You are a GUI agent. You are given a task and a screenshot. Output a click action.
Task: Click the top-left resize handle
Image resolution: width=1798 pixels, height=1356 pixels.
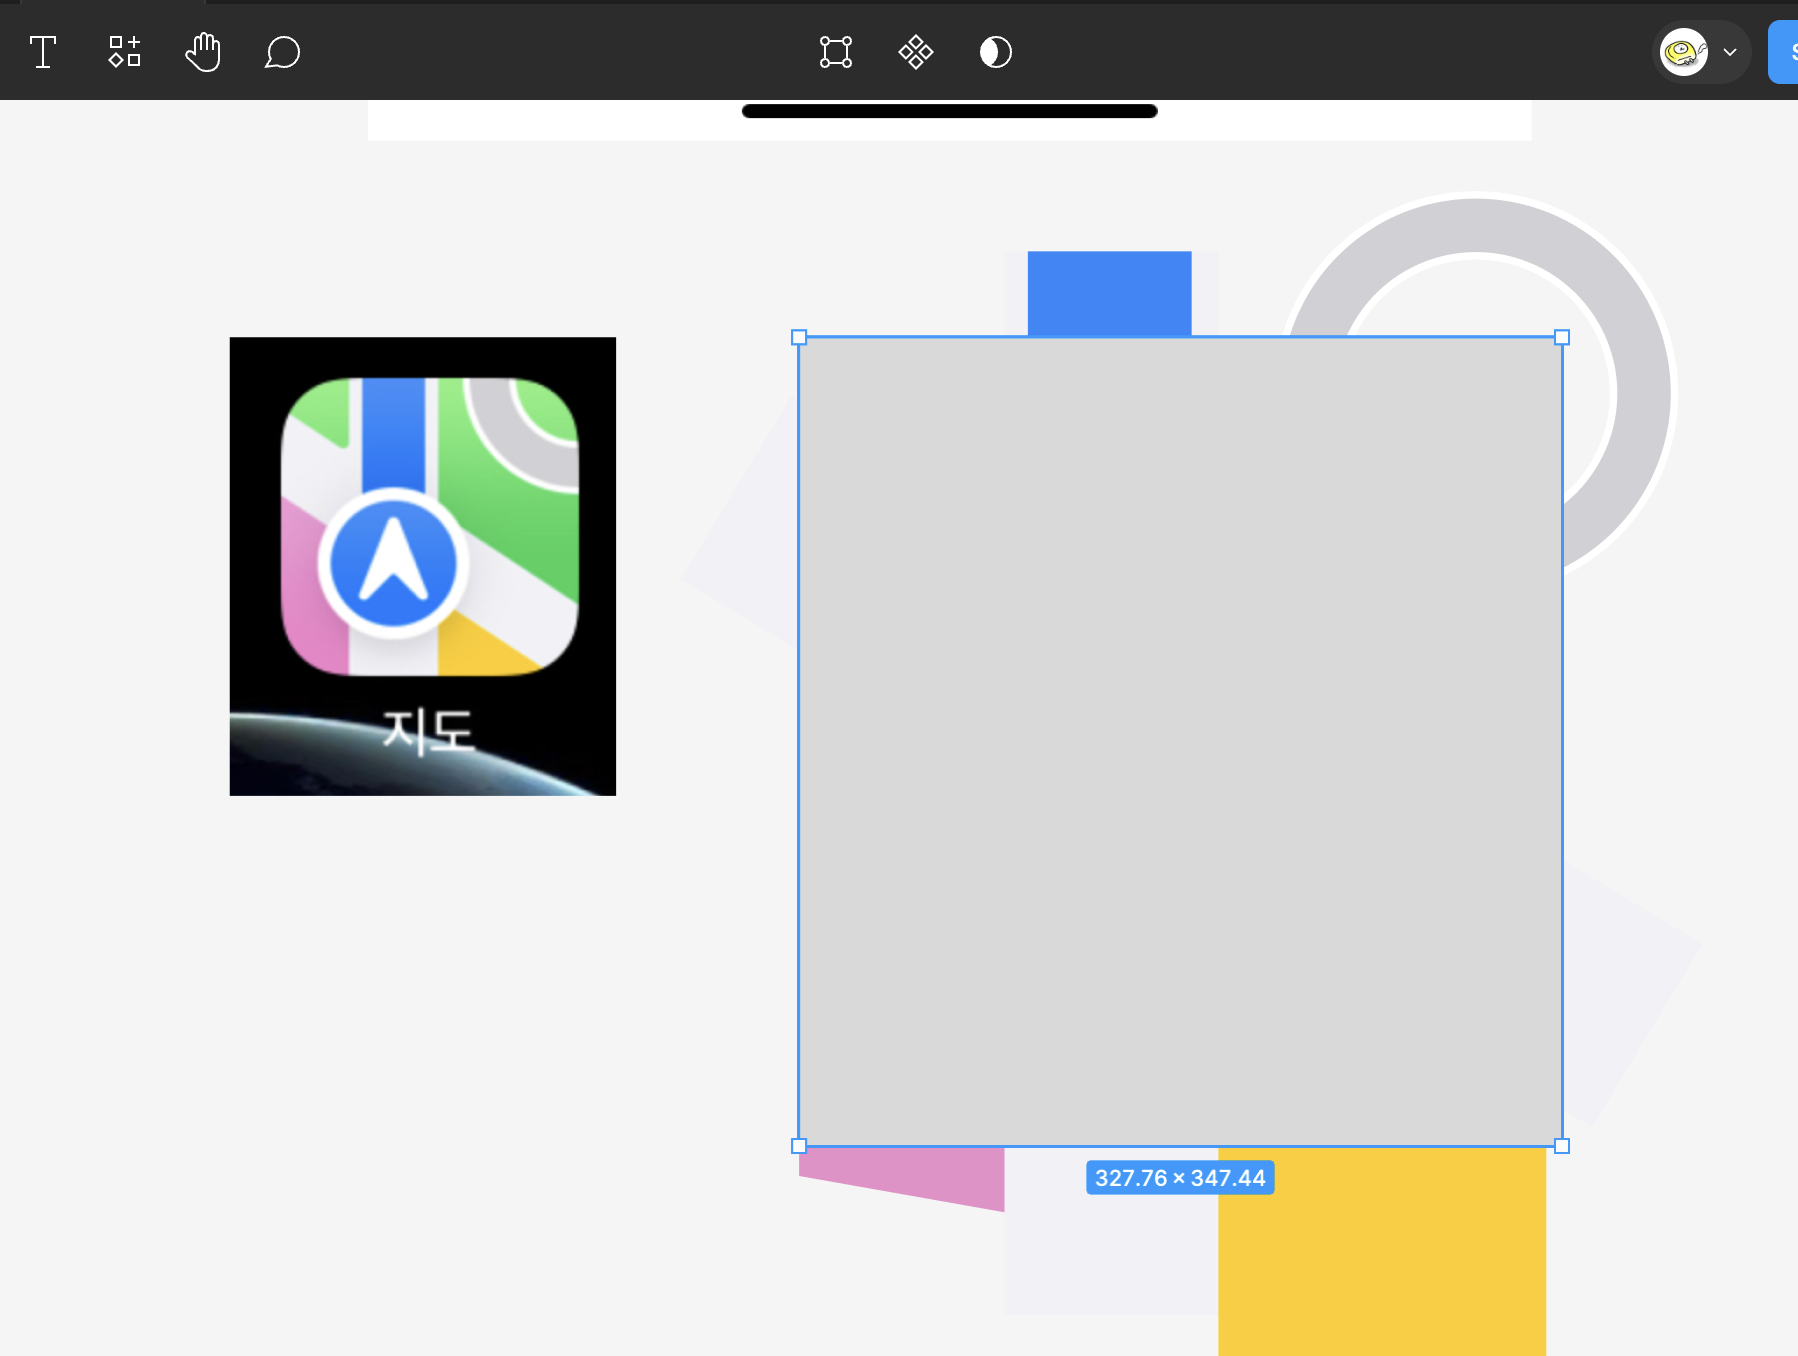(799, 338)
